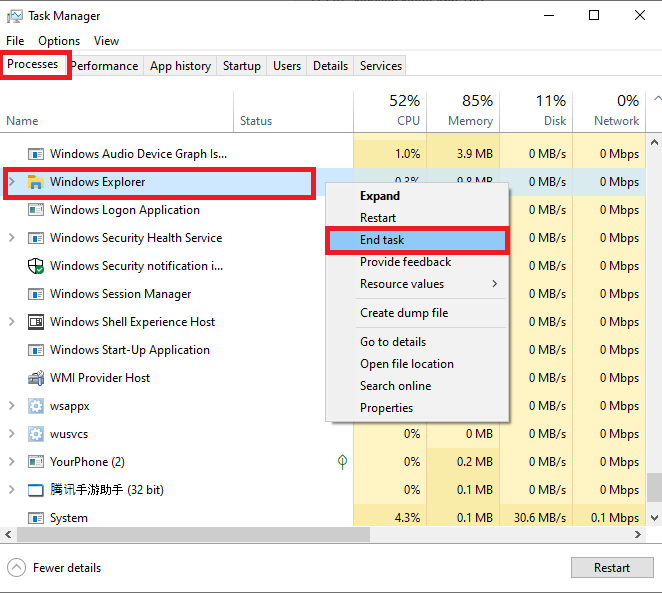Open the View menu
662x593 pixels.
coord(106,41)
